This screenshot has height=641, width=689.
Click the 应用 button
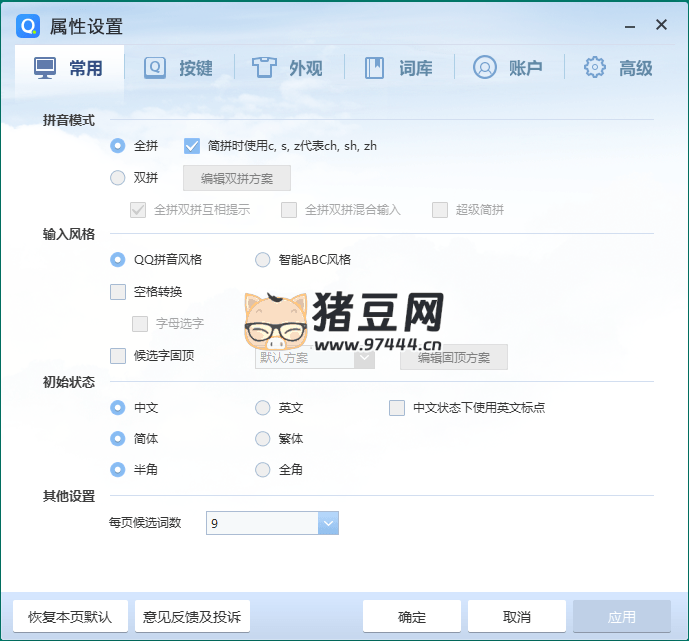point(622,616)
